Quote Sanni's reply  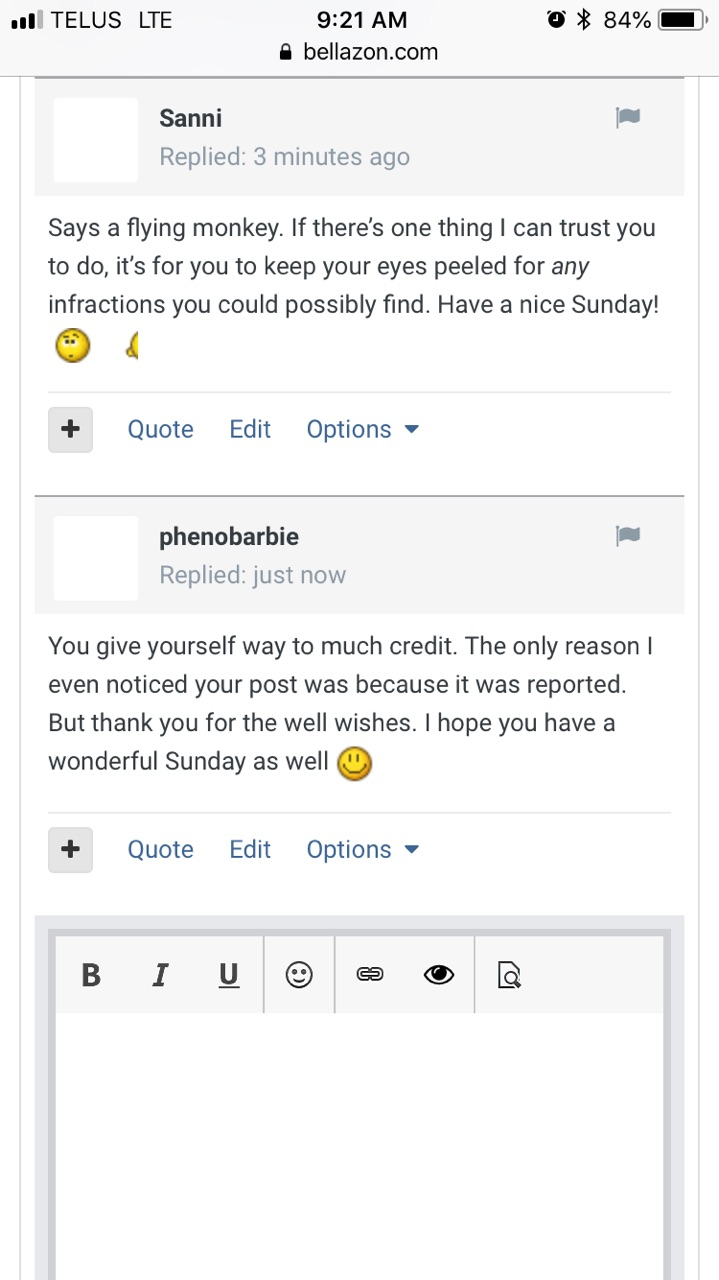tap(160, 430)
